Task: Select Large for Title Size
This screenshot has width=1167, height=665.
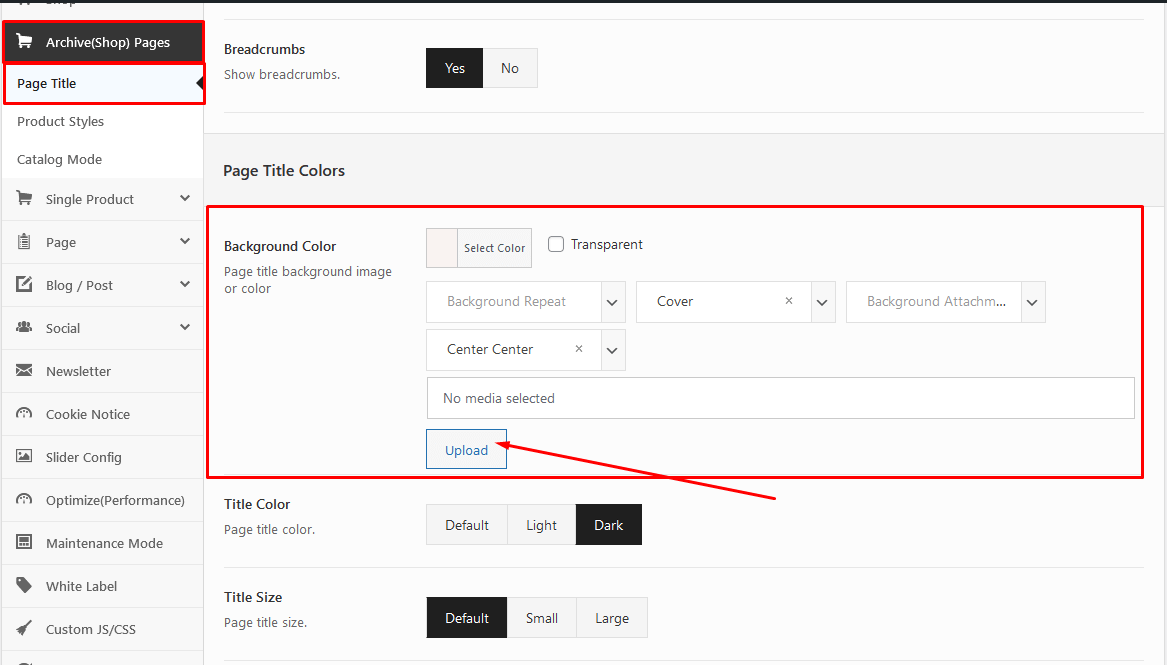Action: [x=611, y=618]
